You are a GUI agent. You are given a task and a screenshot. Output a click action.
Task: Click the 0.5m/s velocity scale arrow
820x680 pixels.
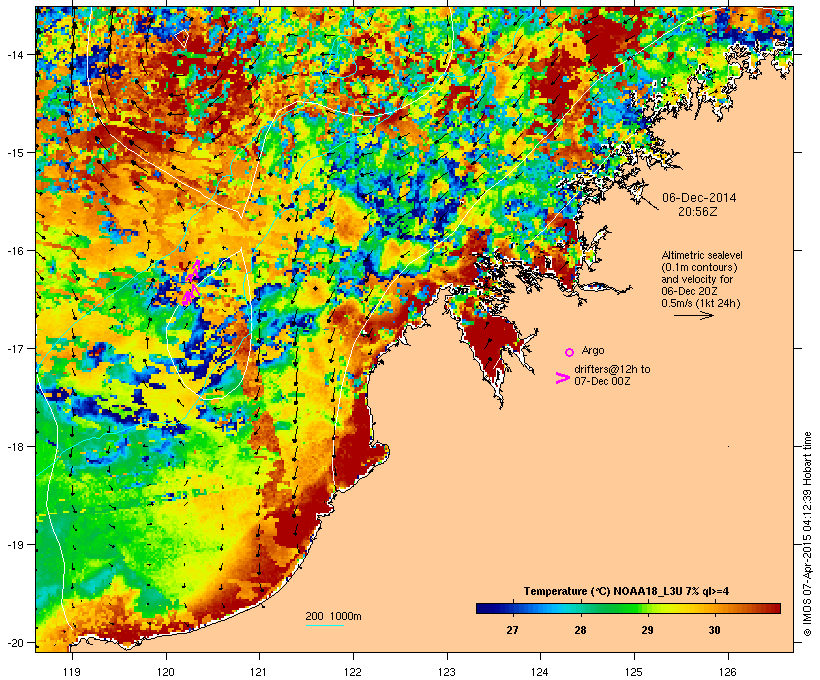[693, 315]
